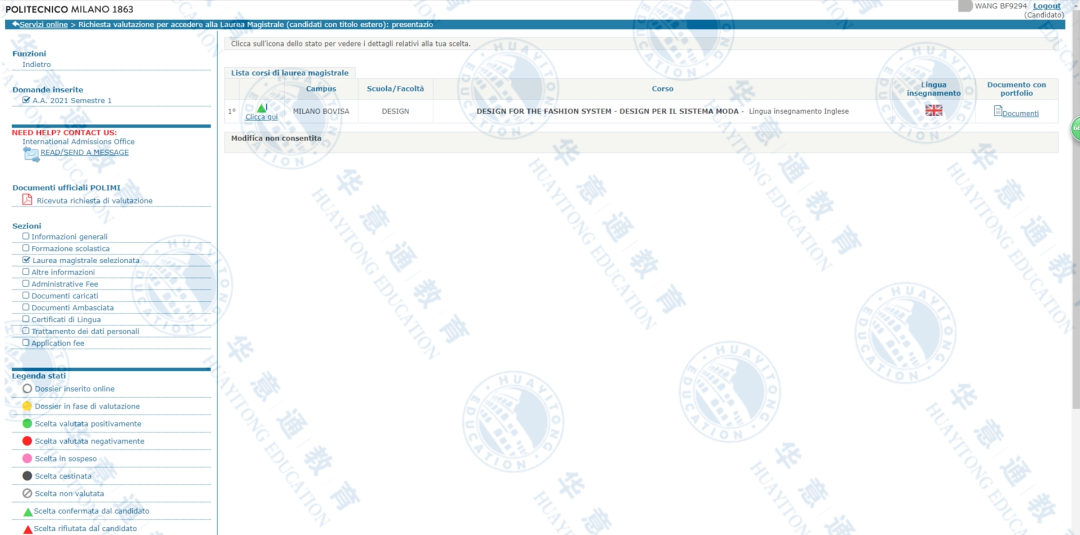The image size is (1080, 535).
Task: Click the pink Scelta in sospeso icon
Action: tap(27, 459)
